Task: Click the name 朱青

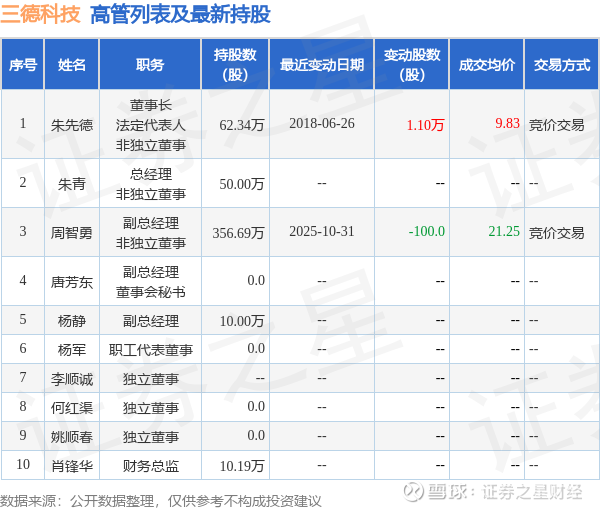Action: (72, 184)
